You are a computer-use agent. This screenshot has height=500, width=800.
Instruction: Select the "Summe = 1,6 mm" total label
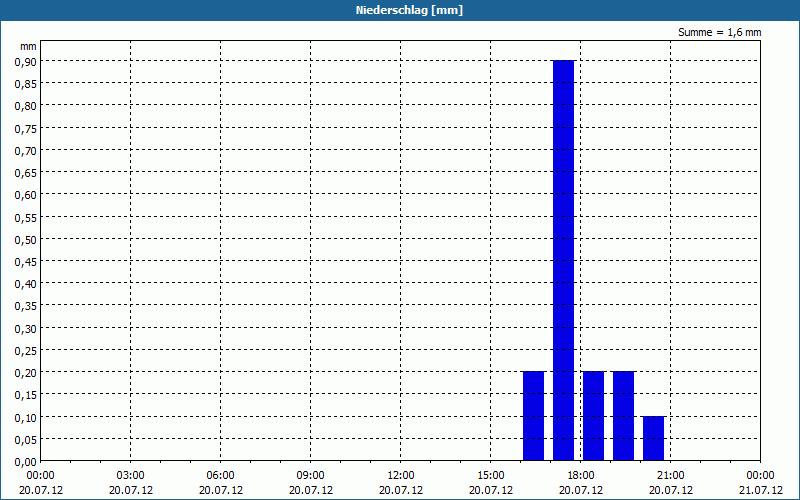(719, 32)
